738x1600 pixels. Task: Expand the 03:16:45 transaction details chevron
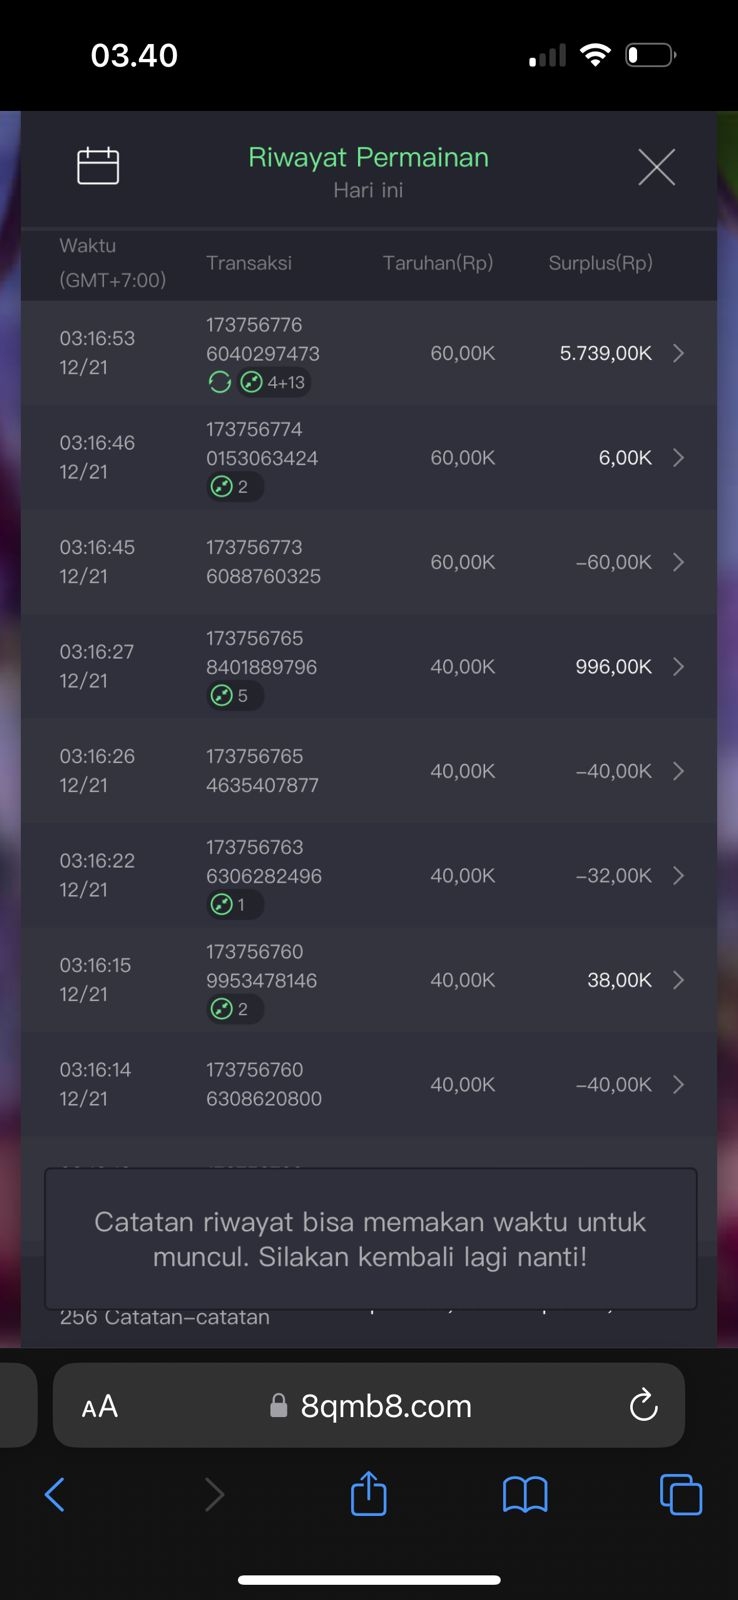pos(678,562)
